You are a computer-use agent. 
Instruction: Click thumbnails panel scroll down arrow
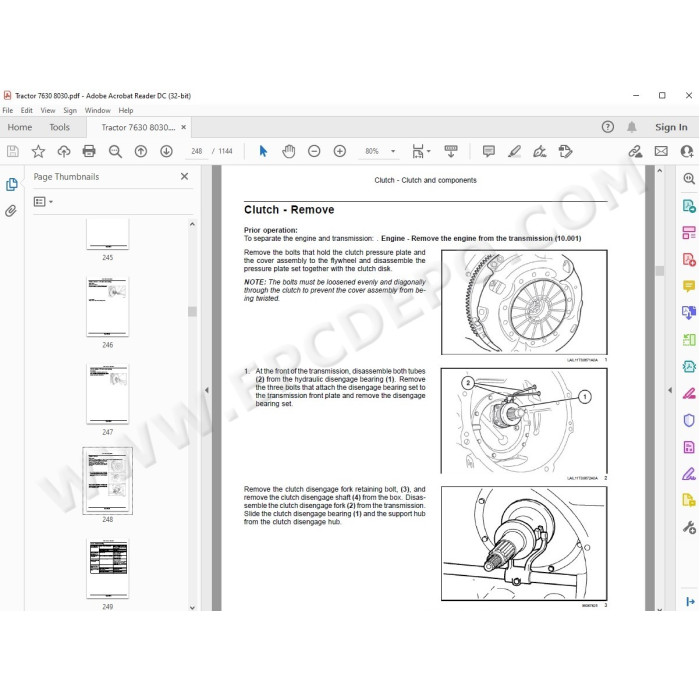click(192, 607)
